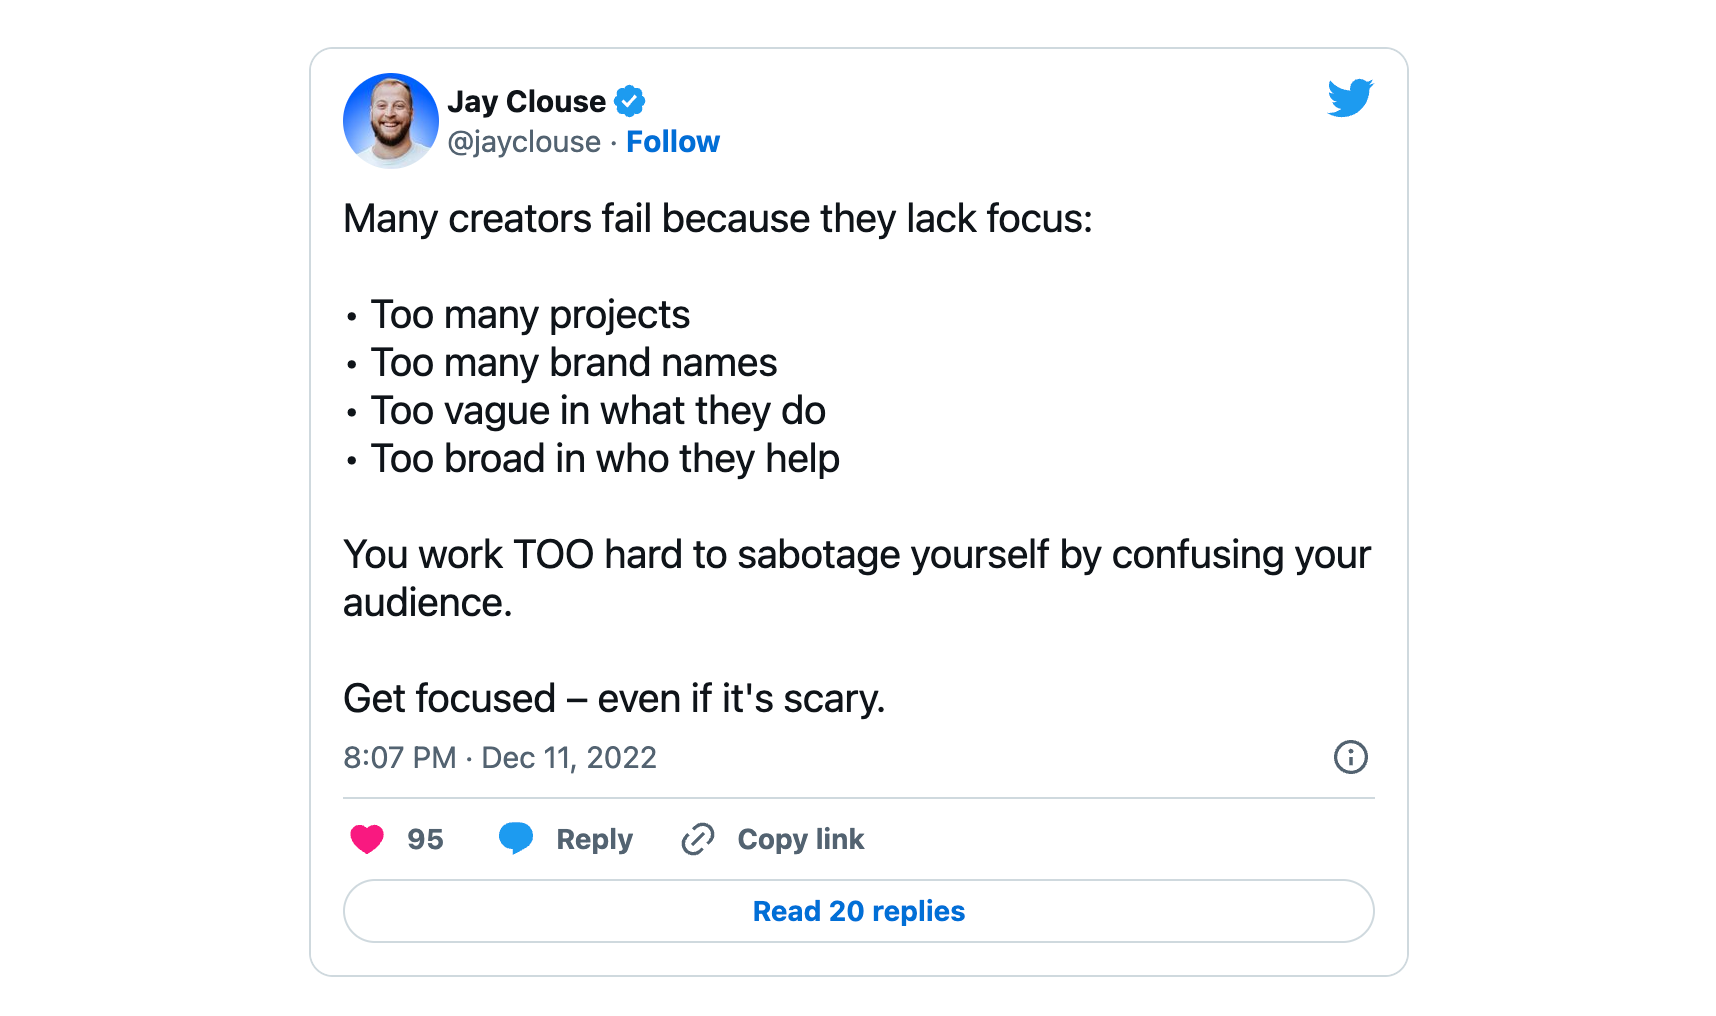Click the Reply text label
This screenshot has height=1016, width=1716.
pos(594,839)
